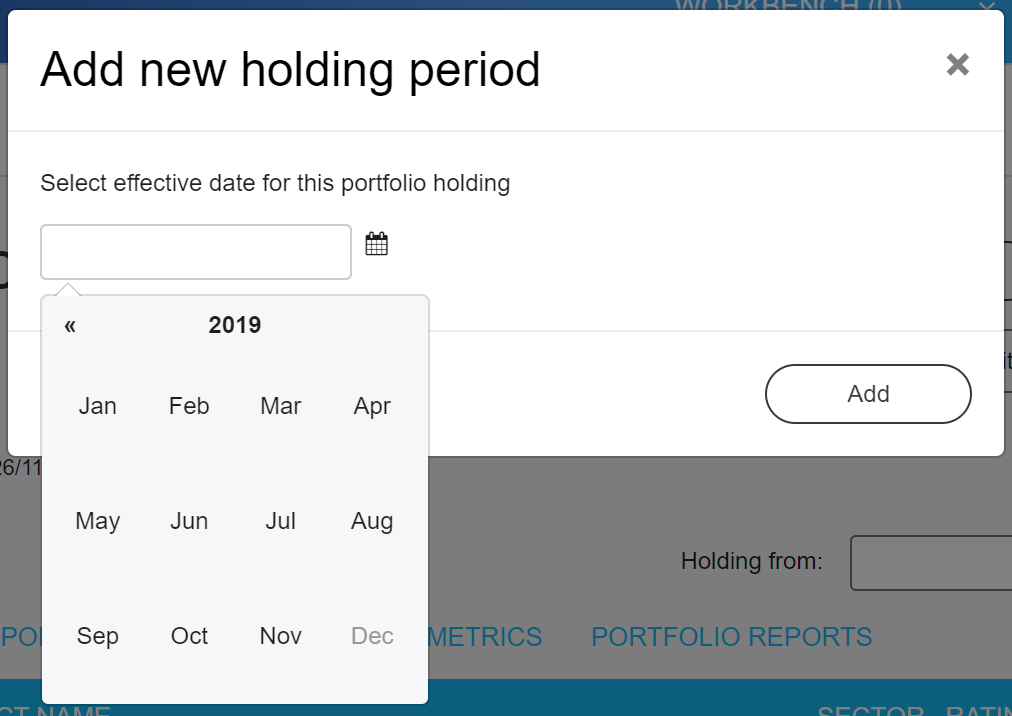1012x716 pixels.
Task: Click the 2019 year header
Action: click(x=235, y=325)
